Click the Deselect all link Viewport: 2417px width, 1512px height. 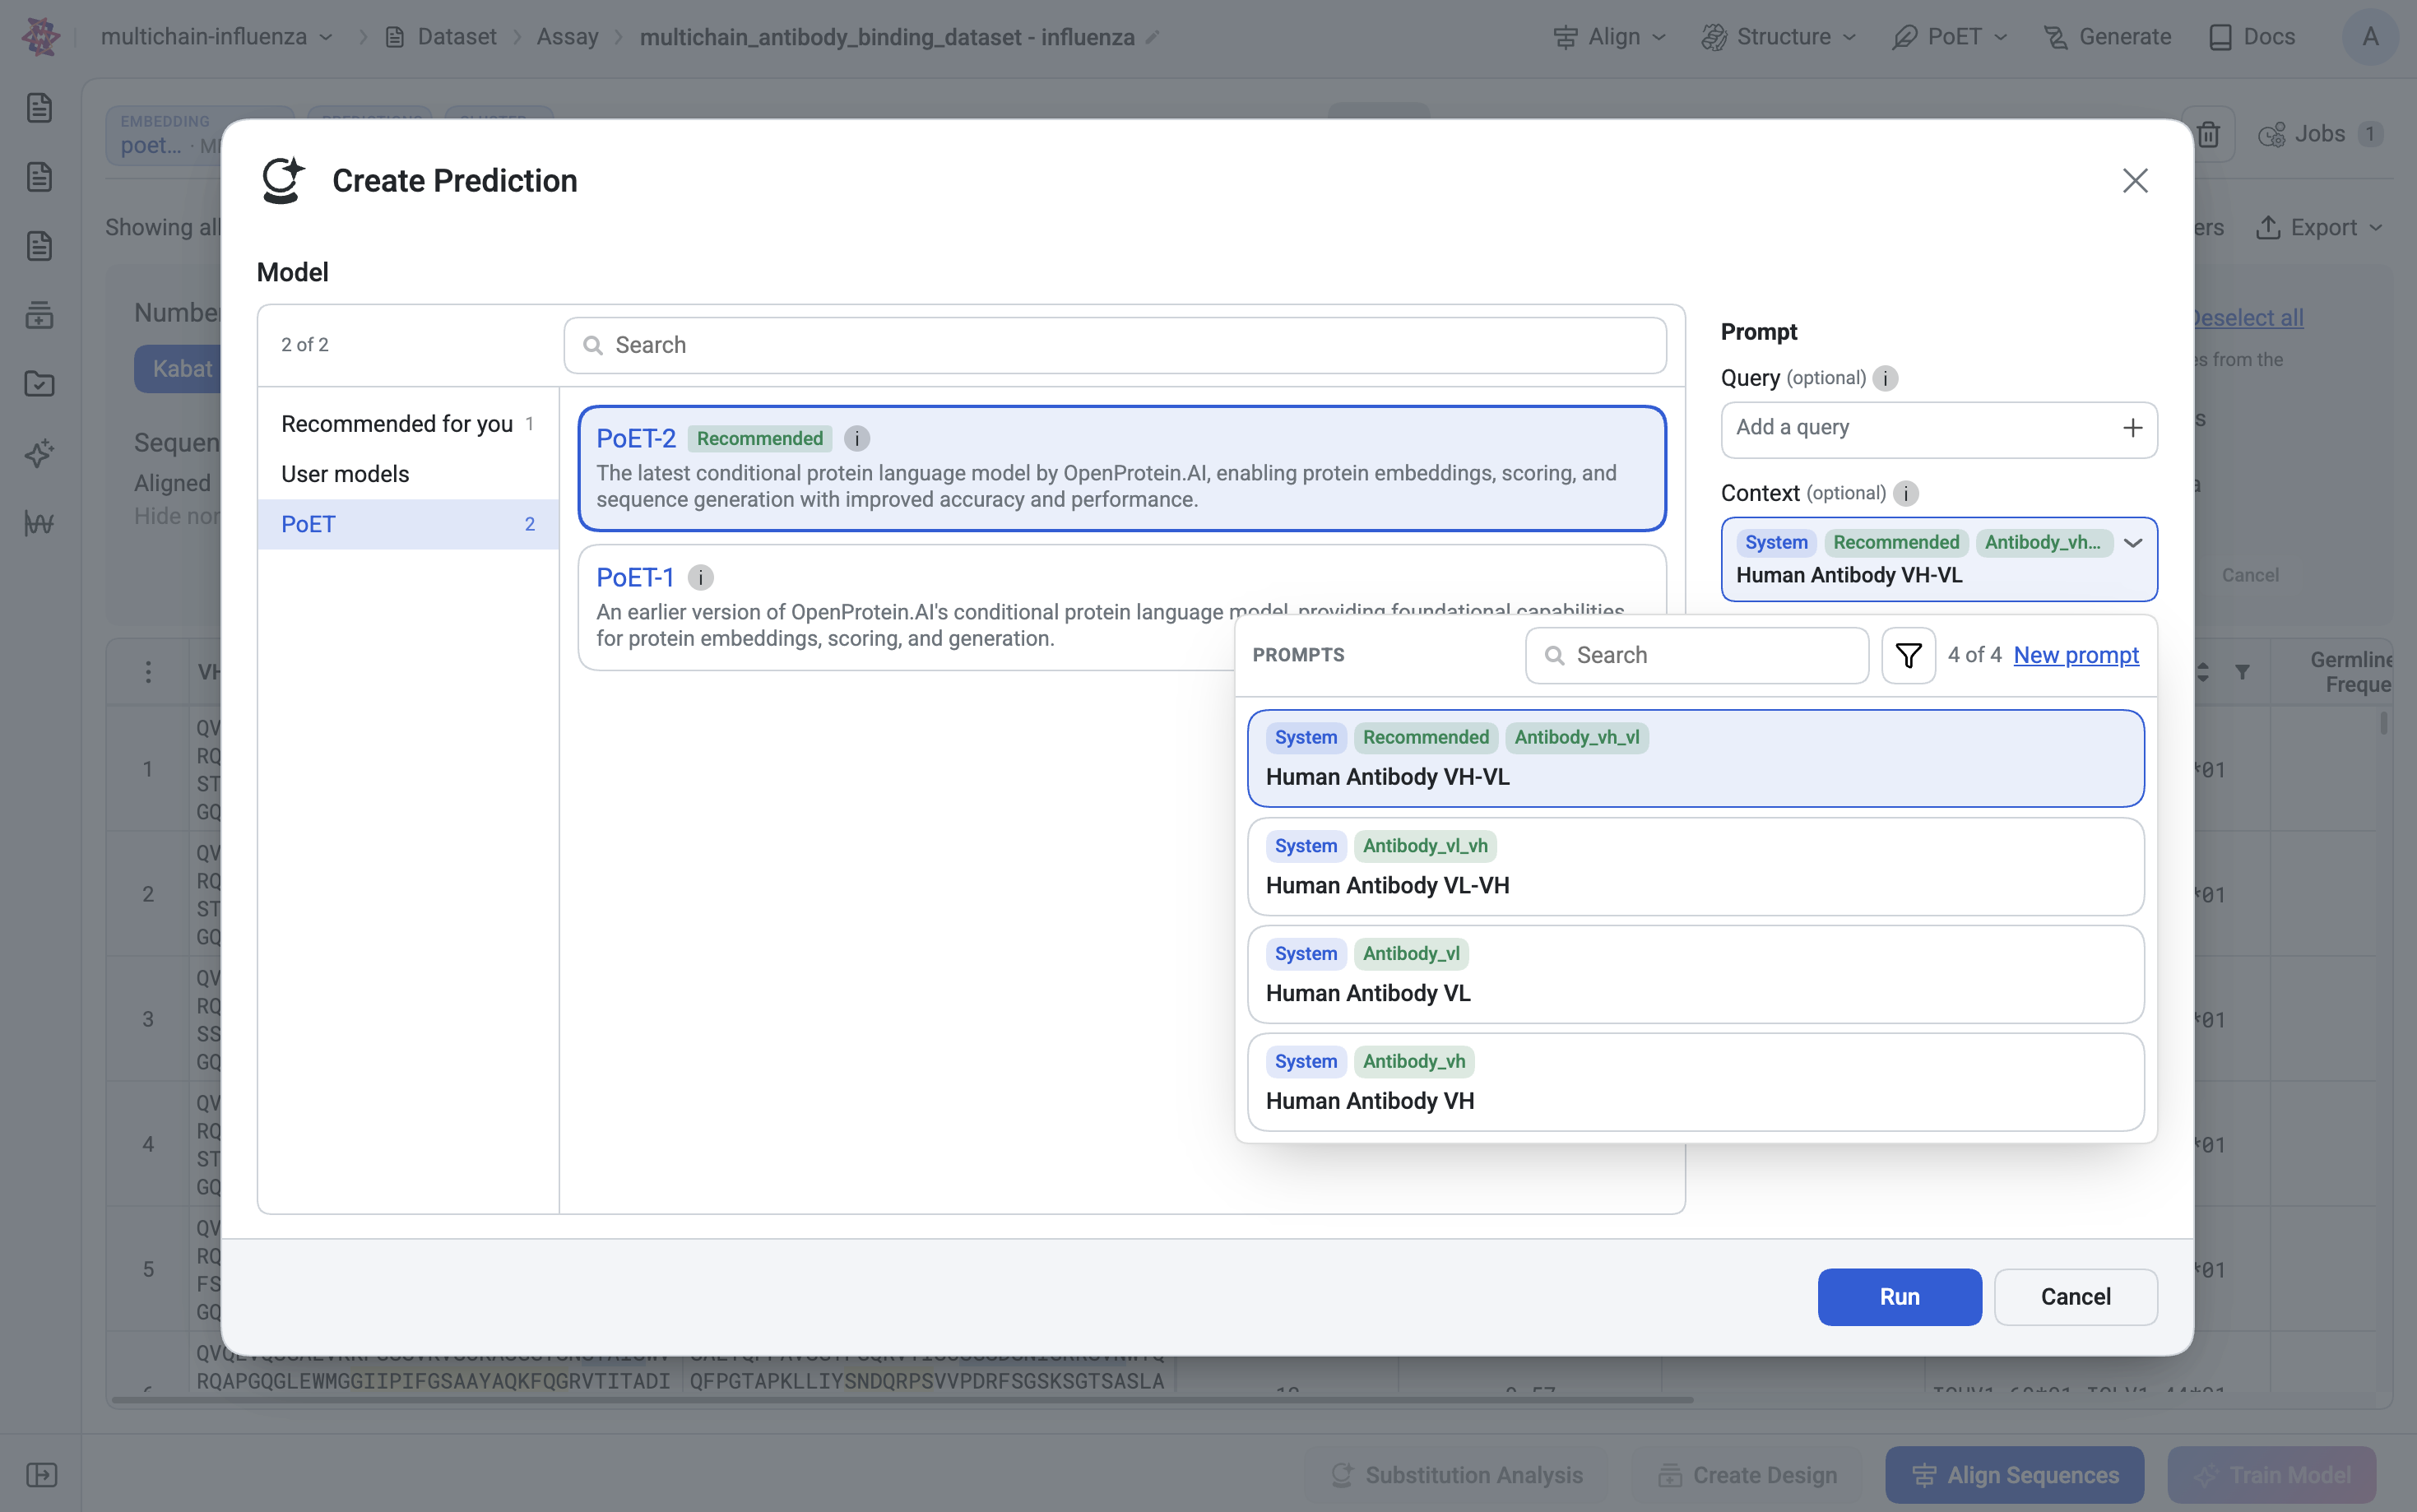coord(2248,318)
